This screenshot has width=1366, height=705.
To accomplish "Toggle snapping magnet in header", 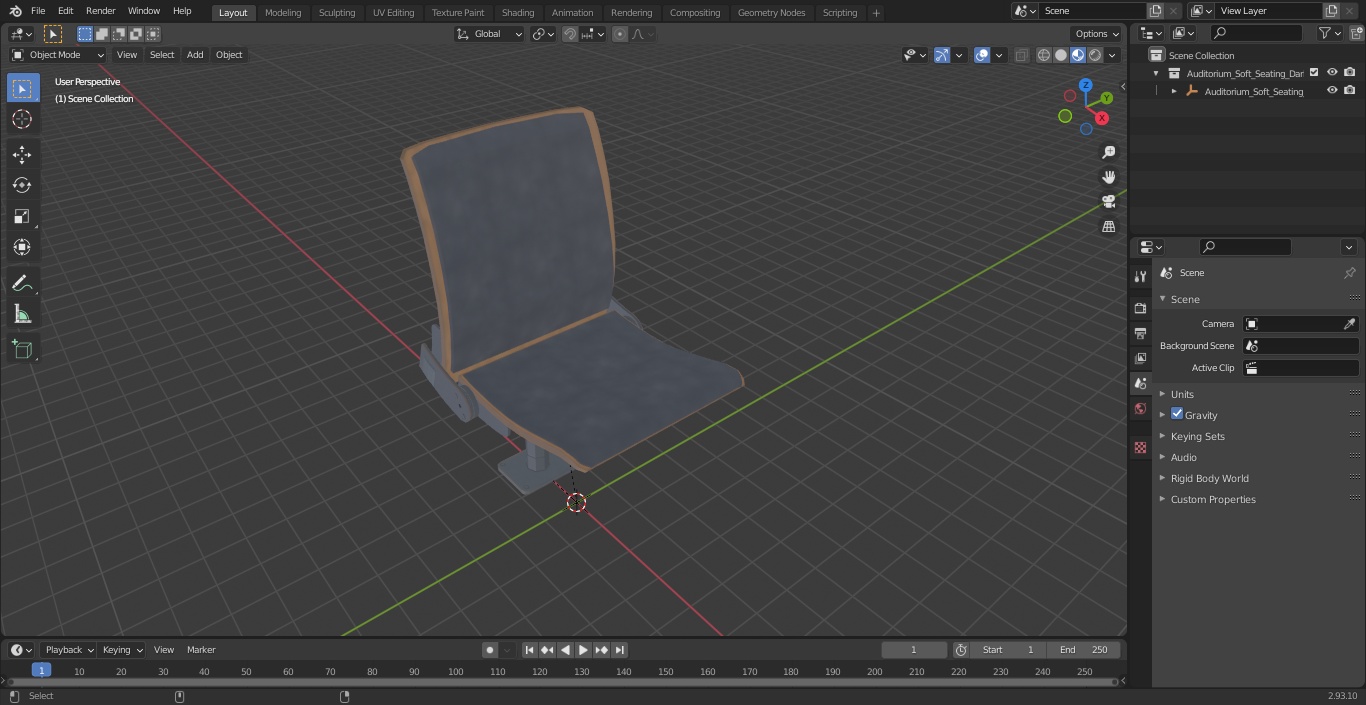I will (x=570, y=34).
